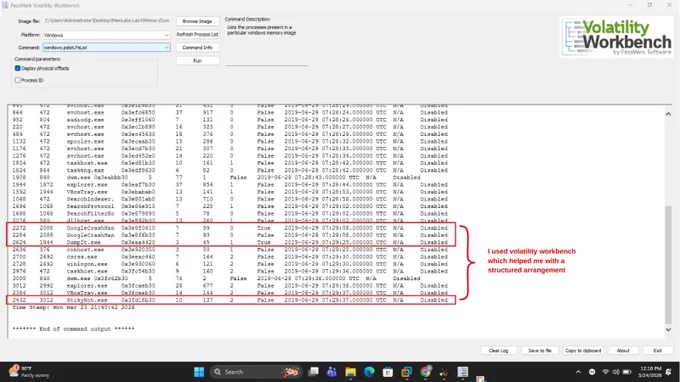Run the selected command

click(197, 61)
